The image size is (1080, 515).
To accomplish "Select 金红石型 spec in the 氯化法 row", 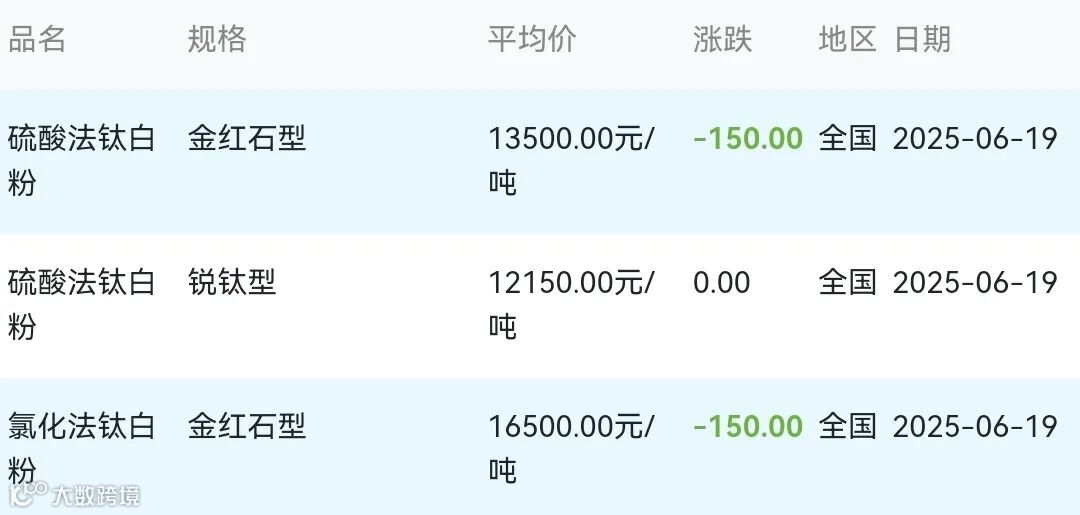I will (x=247, y=427).
